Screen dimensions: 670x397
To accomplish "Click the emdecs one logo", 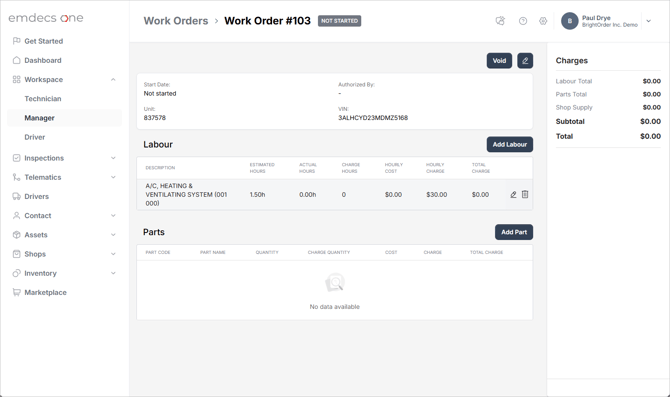I will coord(46,18).
